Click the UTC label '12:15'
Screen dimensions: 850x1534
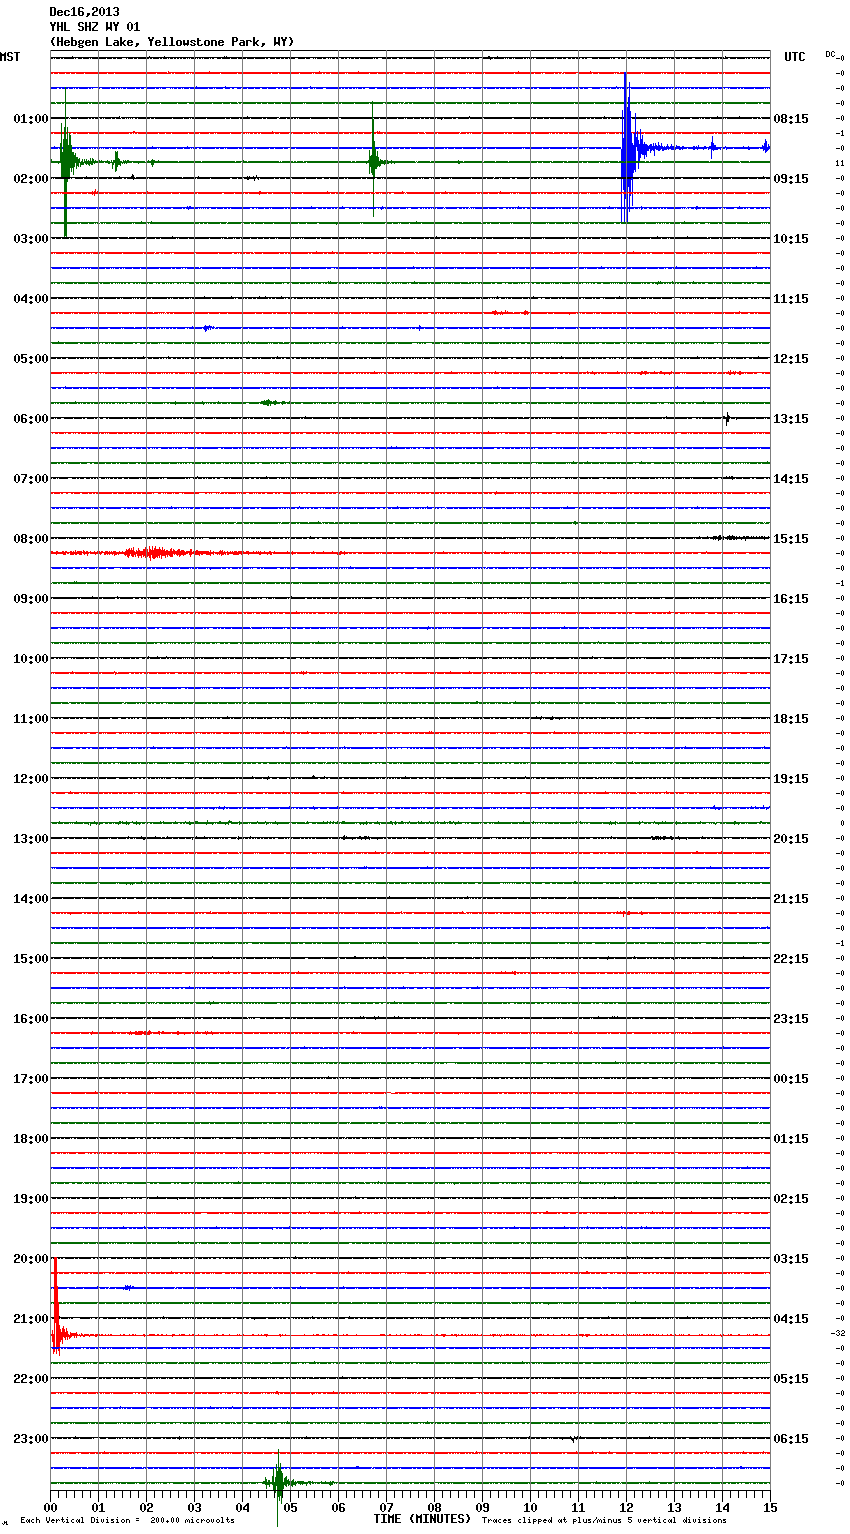tap(791, 359)
